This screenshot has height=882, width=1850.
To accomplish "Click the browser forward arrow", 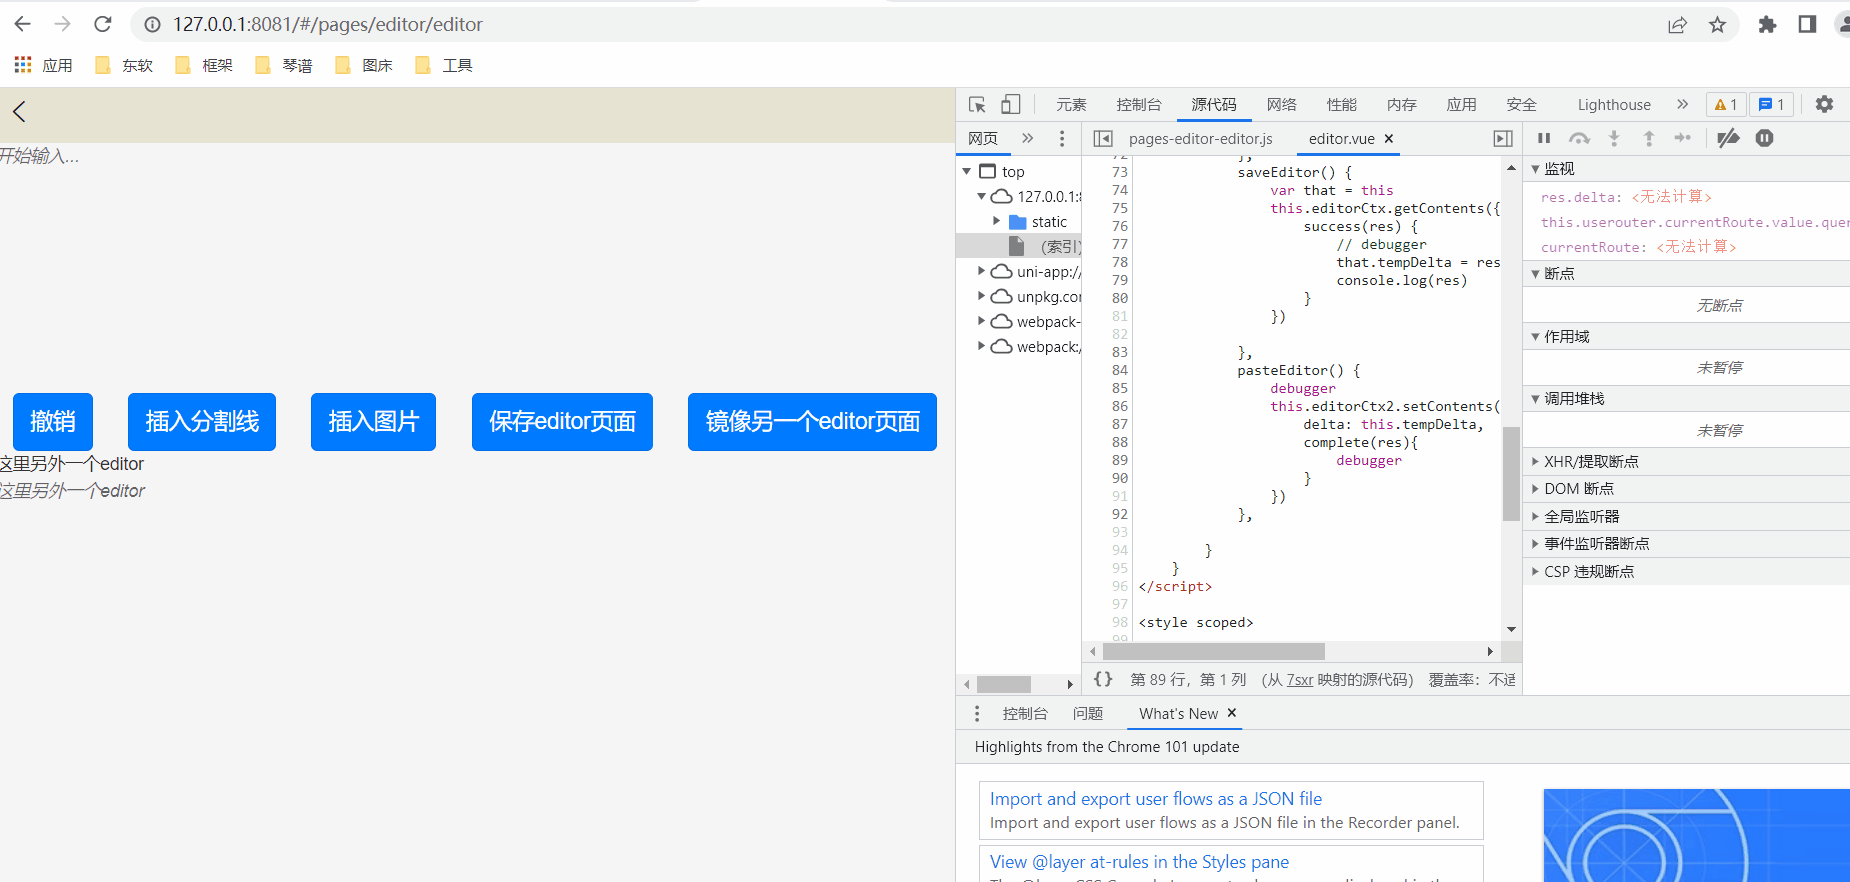I will (x=62, y=24).
